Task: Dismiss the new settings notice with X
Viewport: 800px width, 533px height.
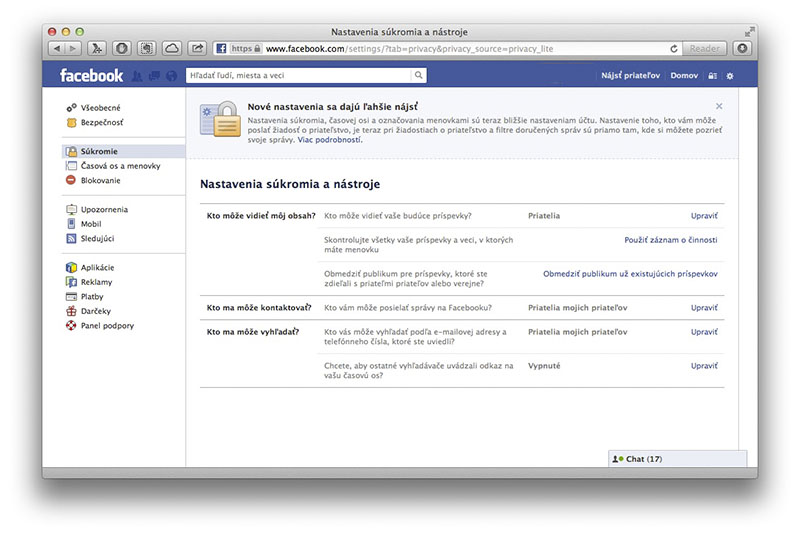Action: click(719, 106)
